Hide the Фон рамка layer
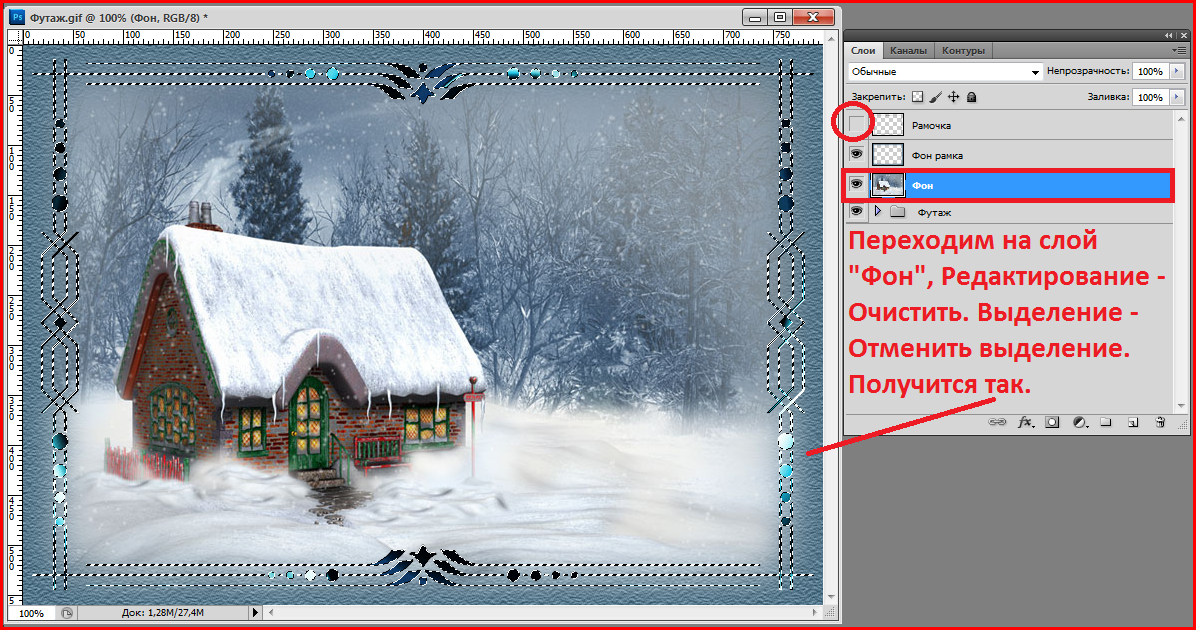 click(x=857, y=154)
